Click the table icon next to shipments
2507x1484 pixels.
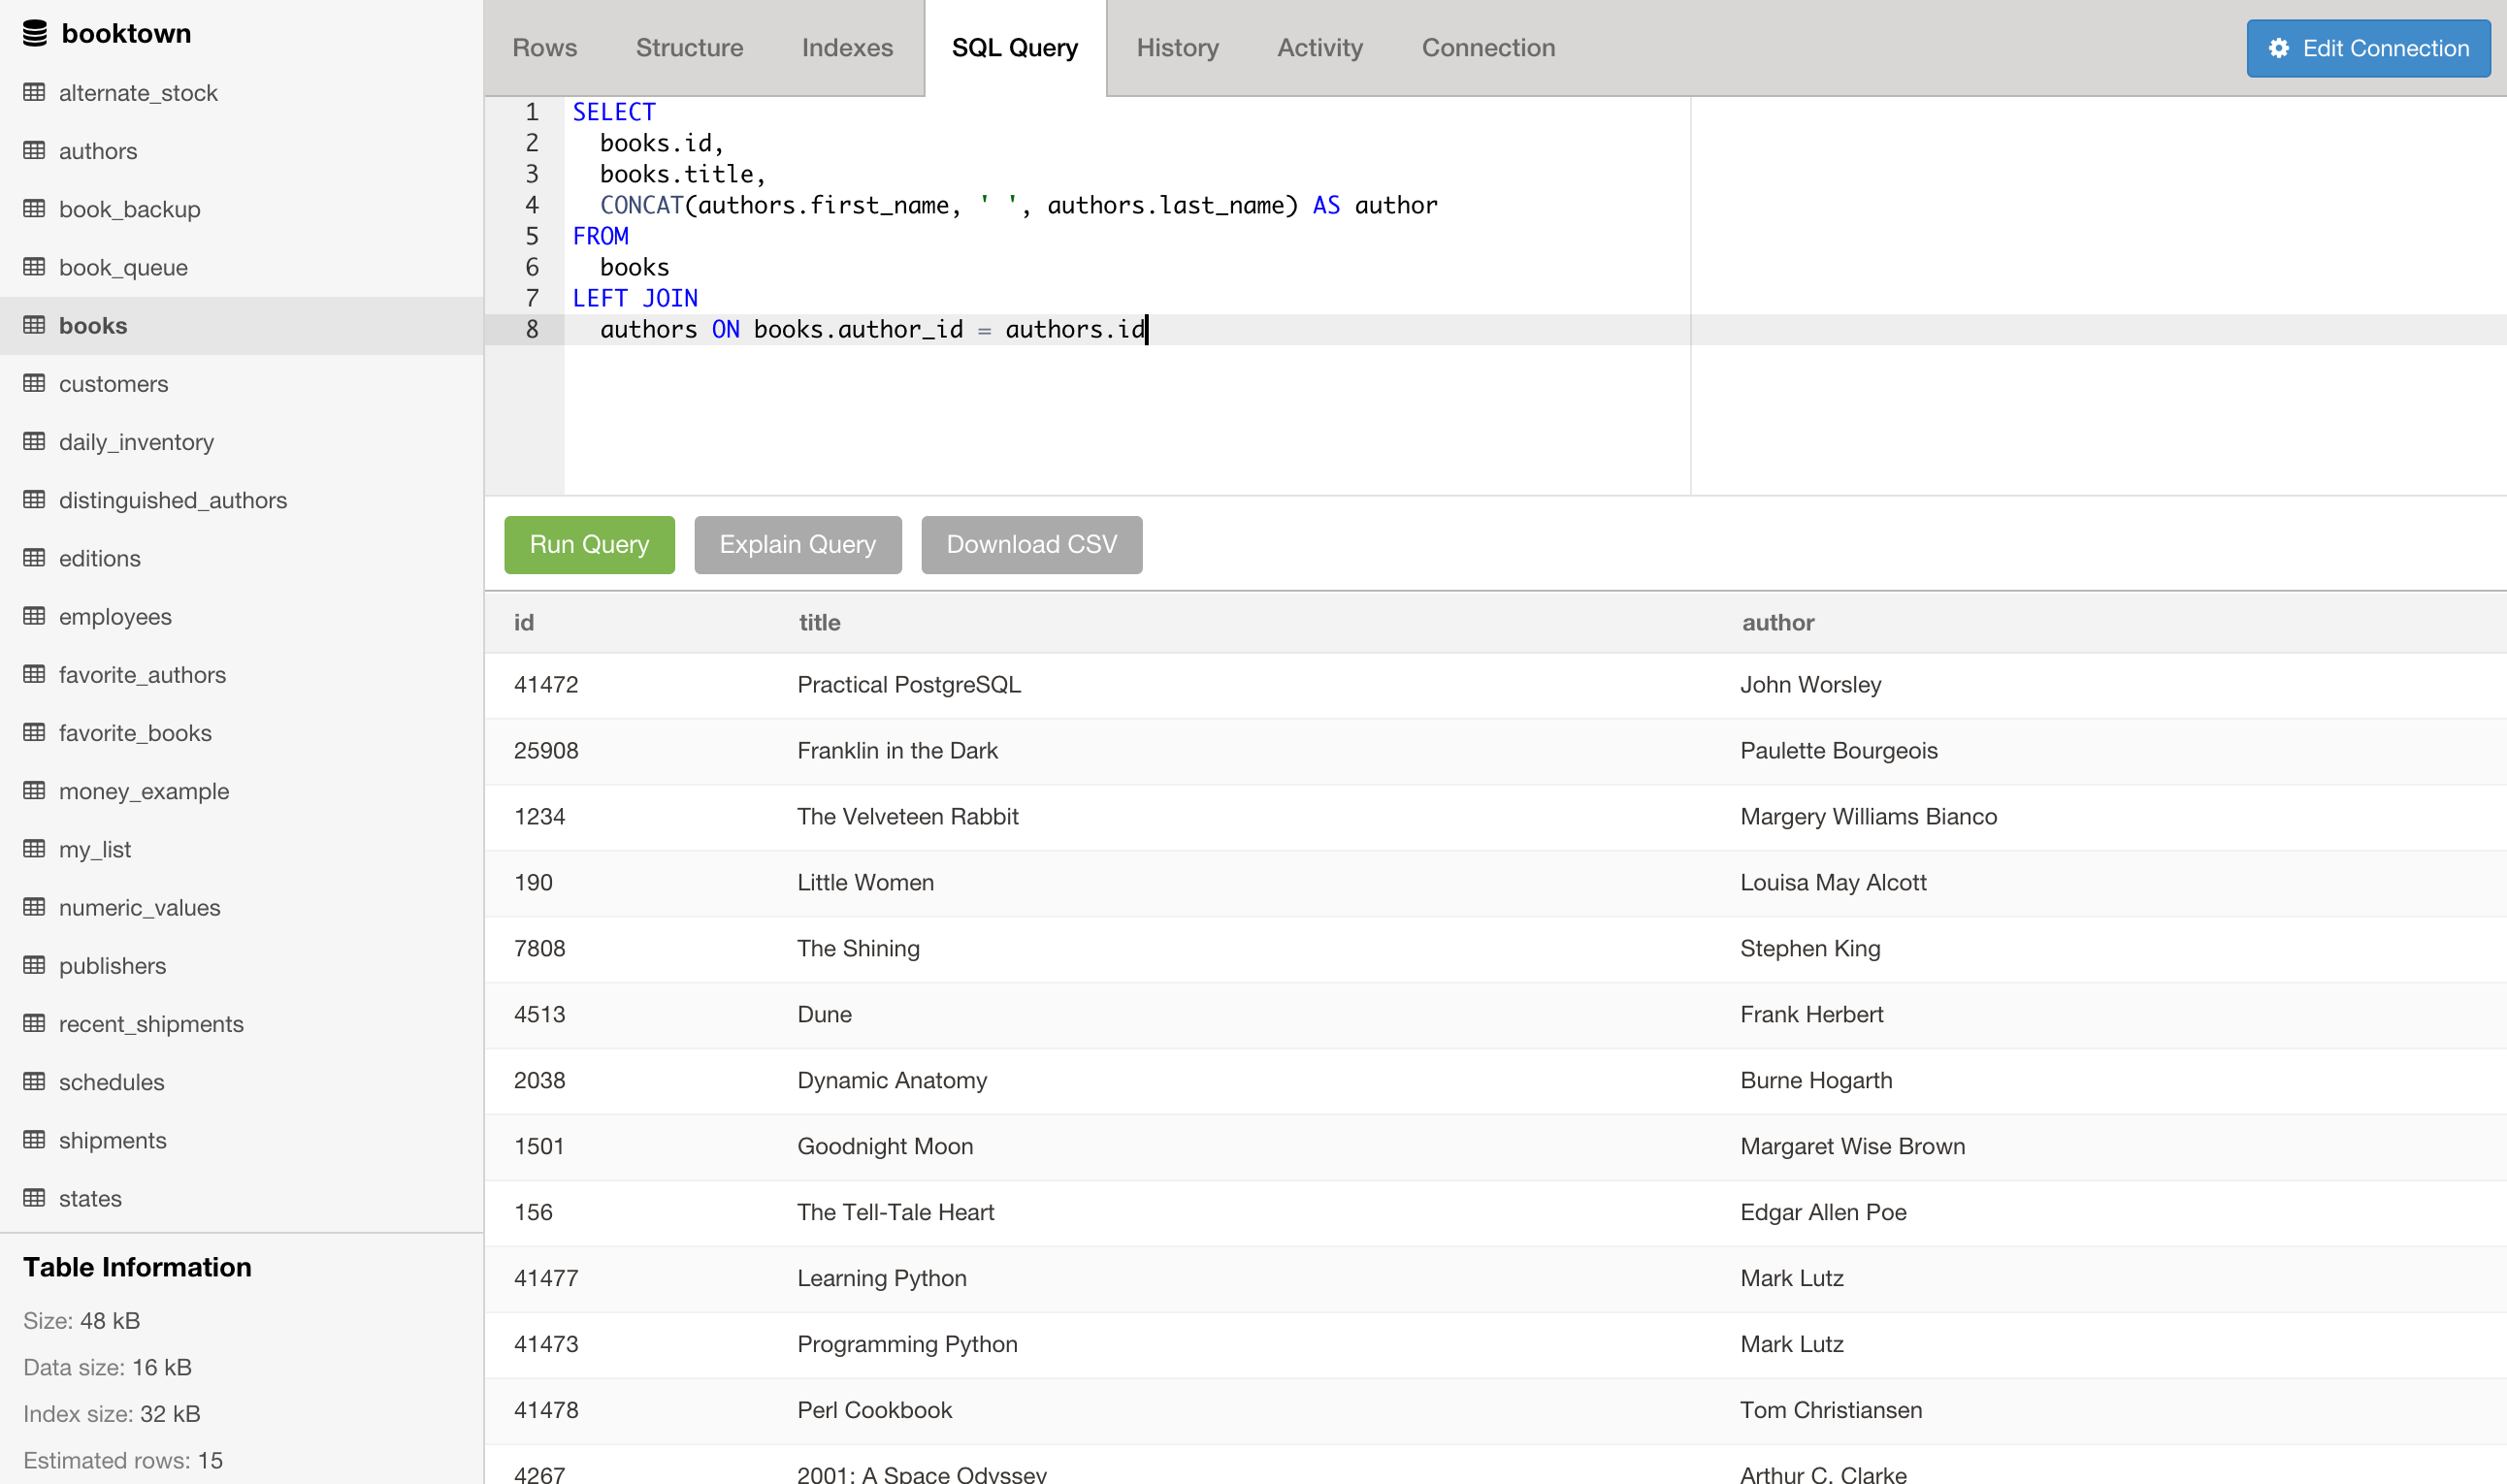[x=35, y=1140]
